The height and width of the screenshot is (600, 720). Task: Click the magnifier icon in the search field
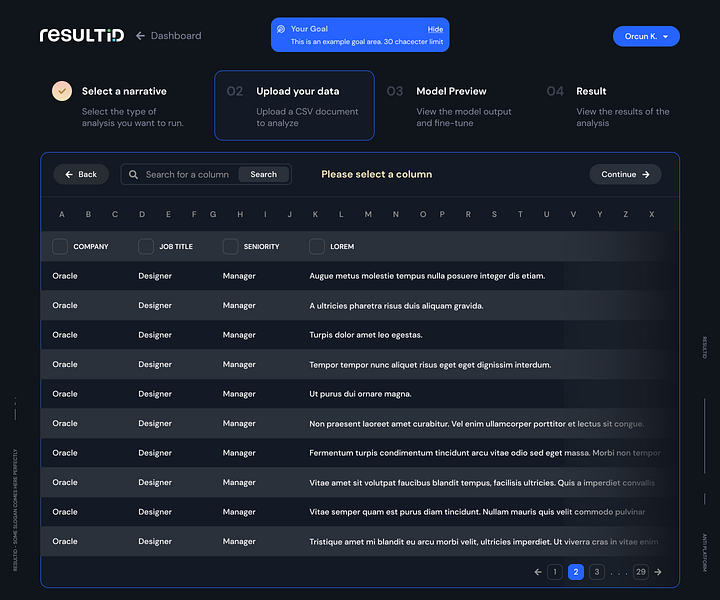point(133,174)
